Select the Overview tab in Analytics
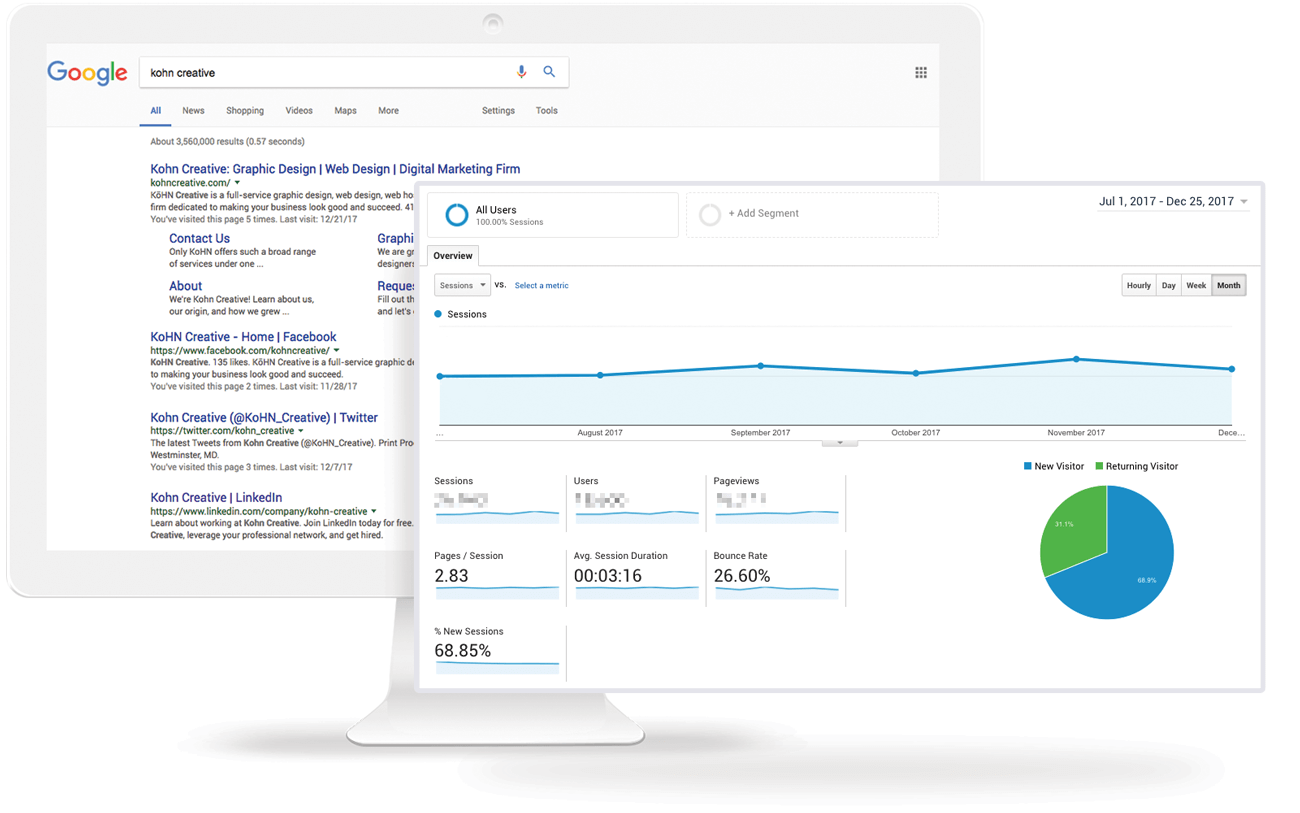Viewport: 1300px width, 813px height. click(x=453, y=256)
